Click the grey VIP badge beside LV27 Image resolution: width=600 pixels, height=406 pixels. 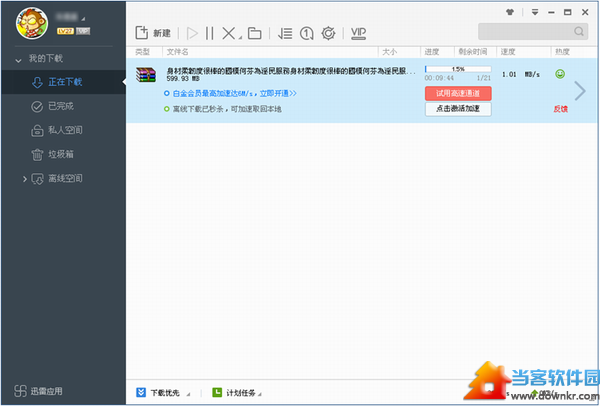point(83,31)
